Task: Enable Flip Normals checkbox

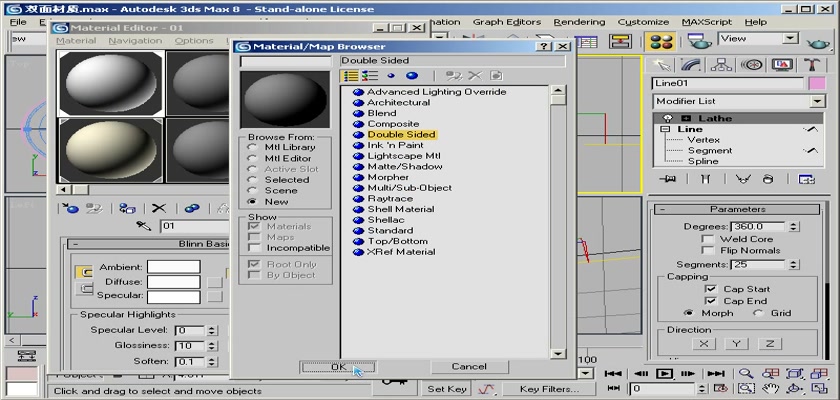Action: [708, 250]
